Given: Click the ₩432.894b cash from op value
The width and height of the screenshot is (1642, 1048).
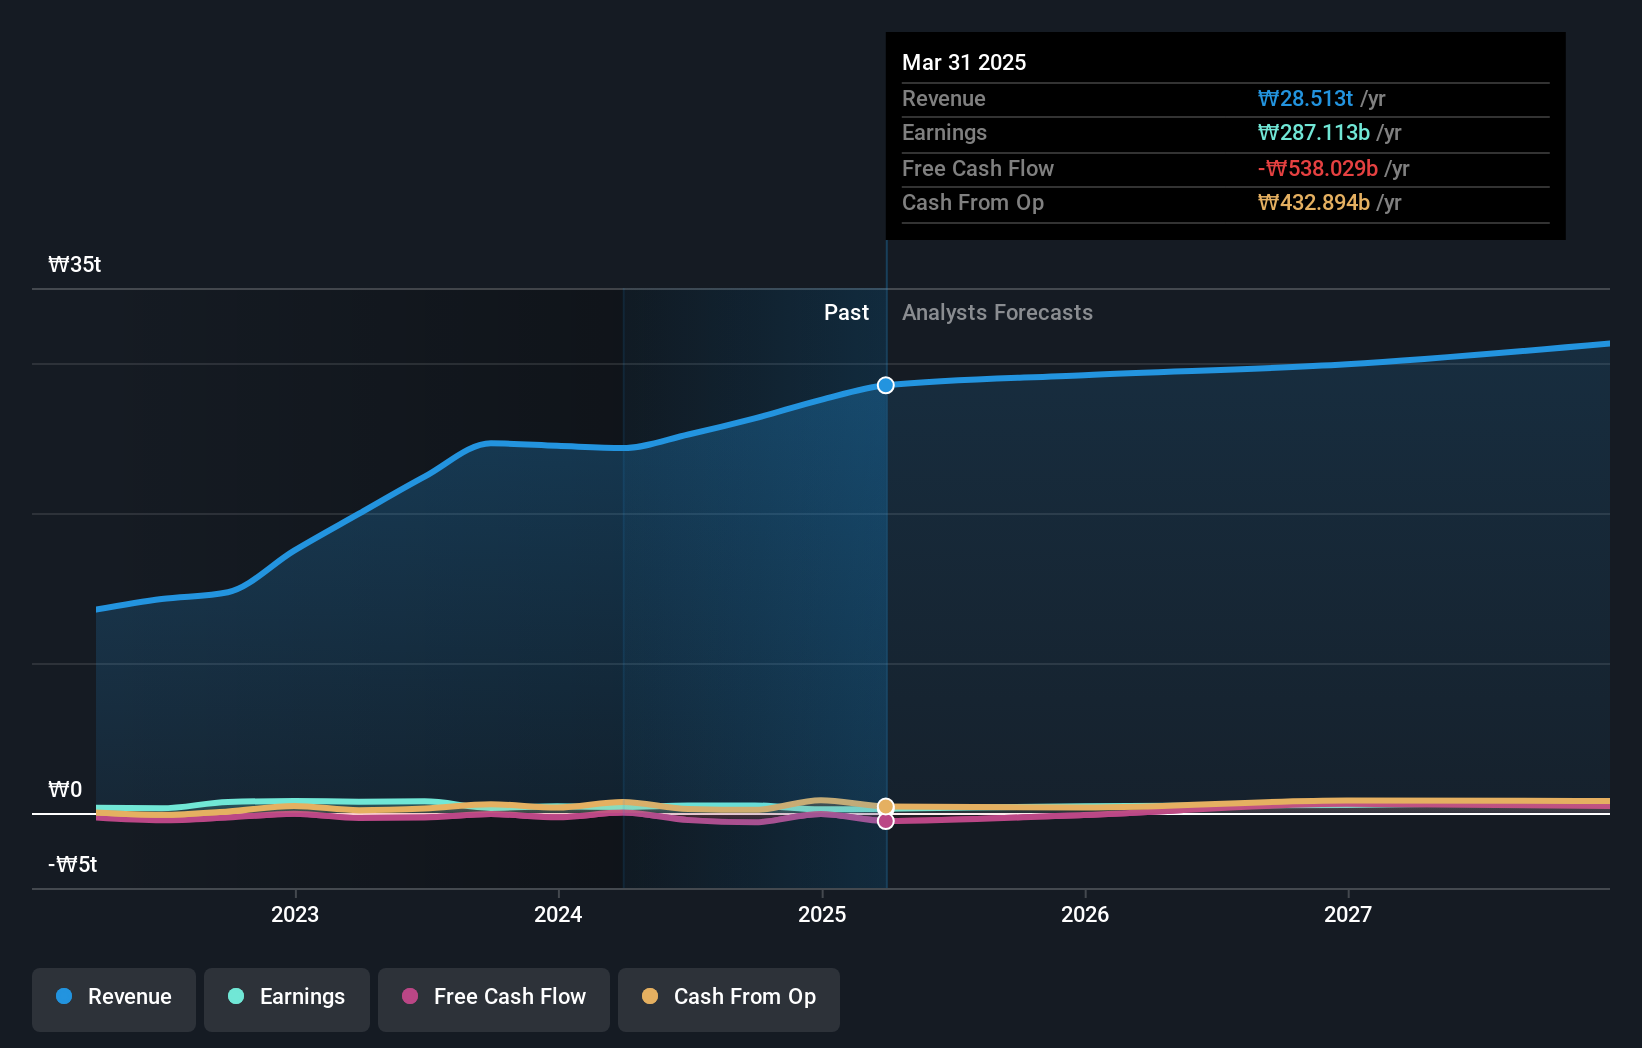Looking at the screenshot, I should [1314, 202].
